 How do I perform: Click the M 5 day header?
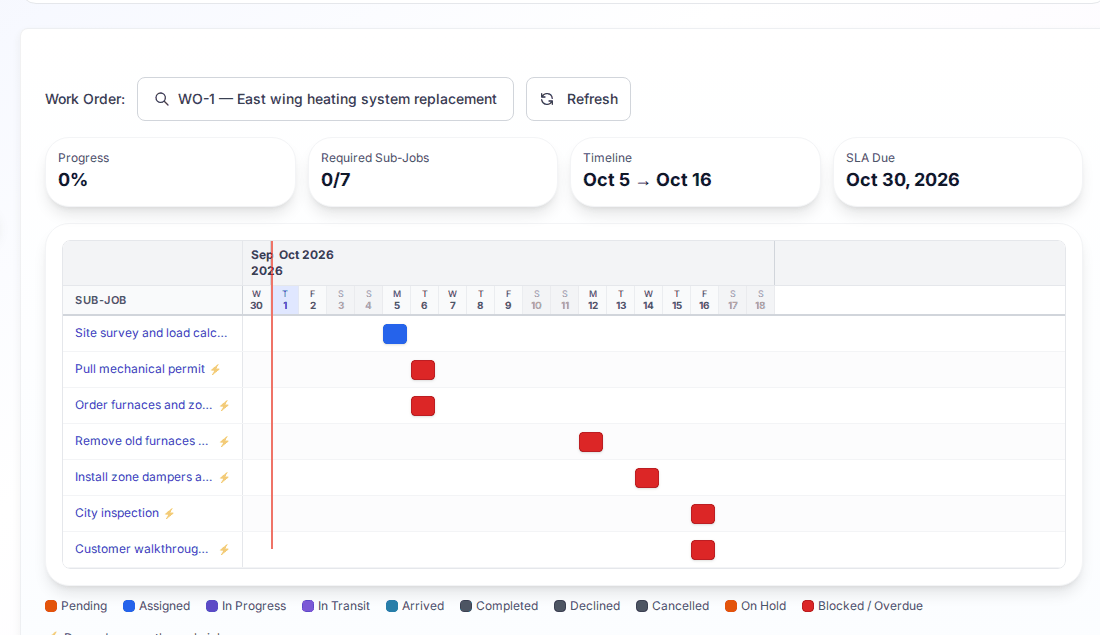click(x=396, y=300)
